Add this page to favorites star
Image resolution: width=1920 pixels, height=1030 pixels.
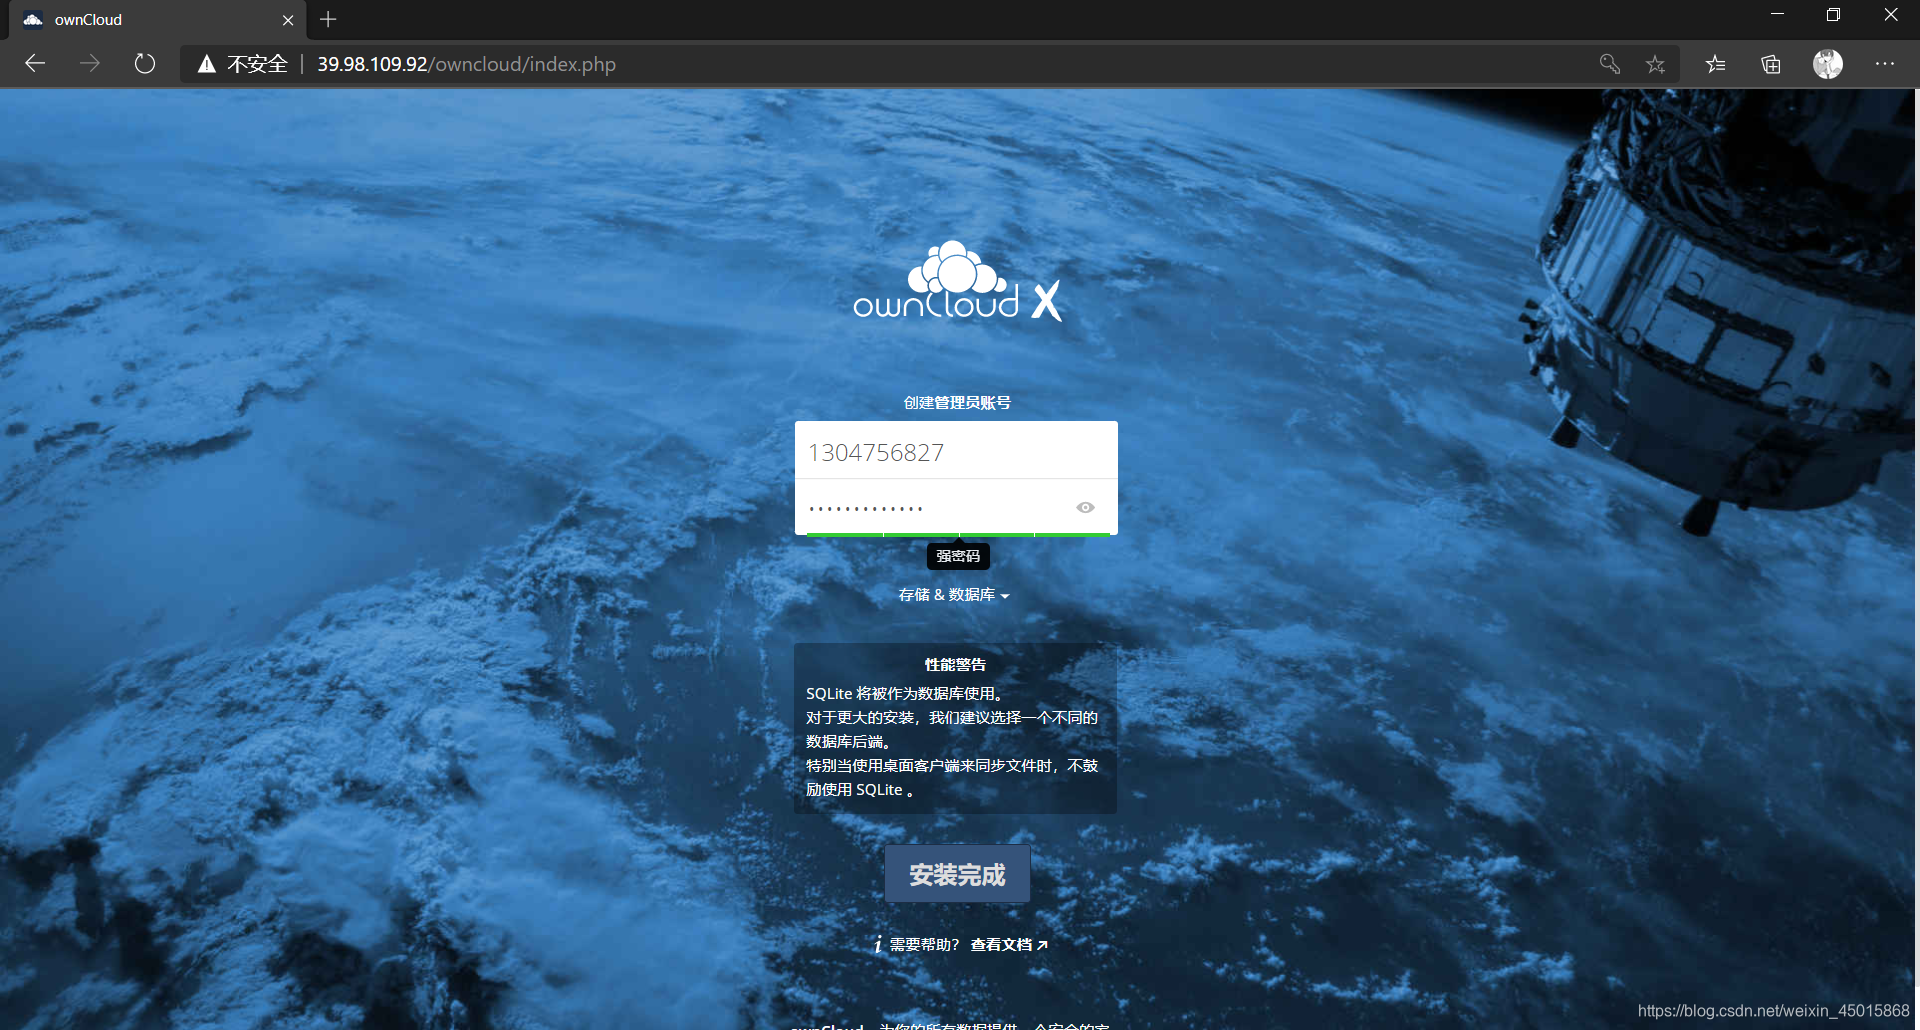[x=1656, y=64]
